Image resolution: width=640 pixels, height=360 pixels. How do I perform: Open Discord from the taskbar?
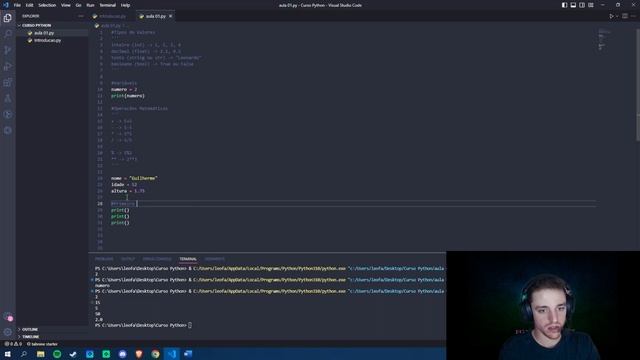[122, 354]
